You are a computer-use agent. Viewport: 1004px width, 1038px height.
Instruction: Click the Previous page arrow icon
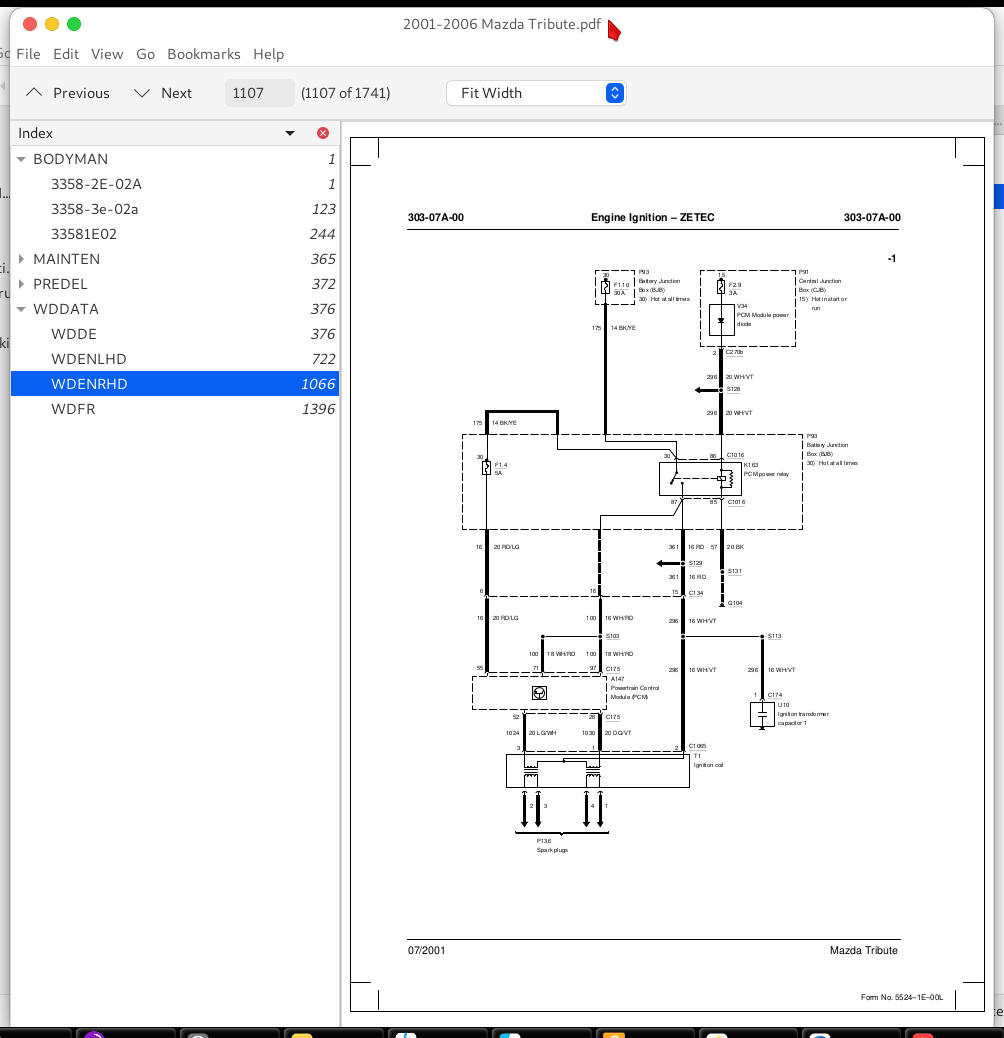[35, 93]
